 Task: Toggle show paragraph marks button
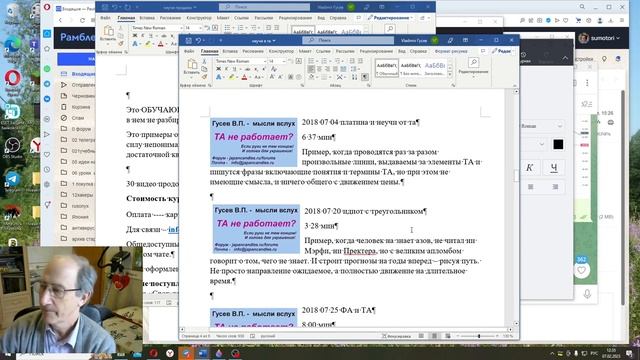pos(365,77)
